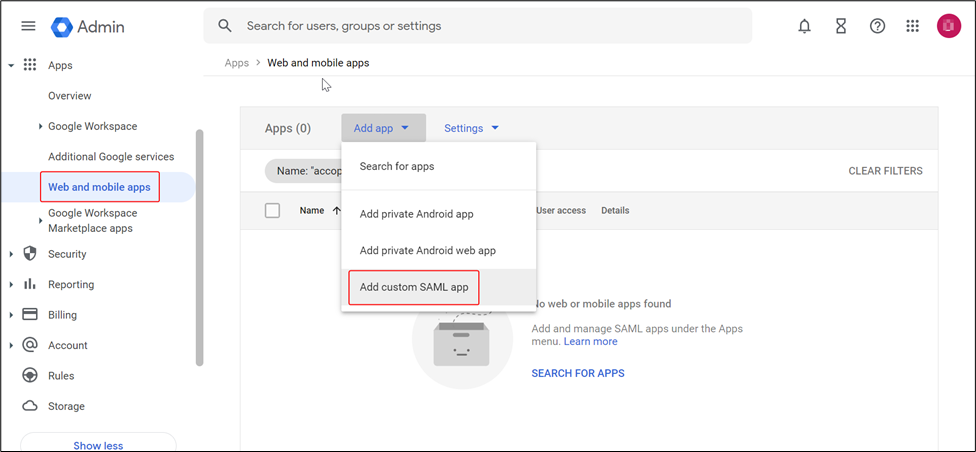This screenshot has height=452, width=976.
Task: Expand the Google Workspace tree item
Action: tap(40, 127)
